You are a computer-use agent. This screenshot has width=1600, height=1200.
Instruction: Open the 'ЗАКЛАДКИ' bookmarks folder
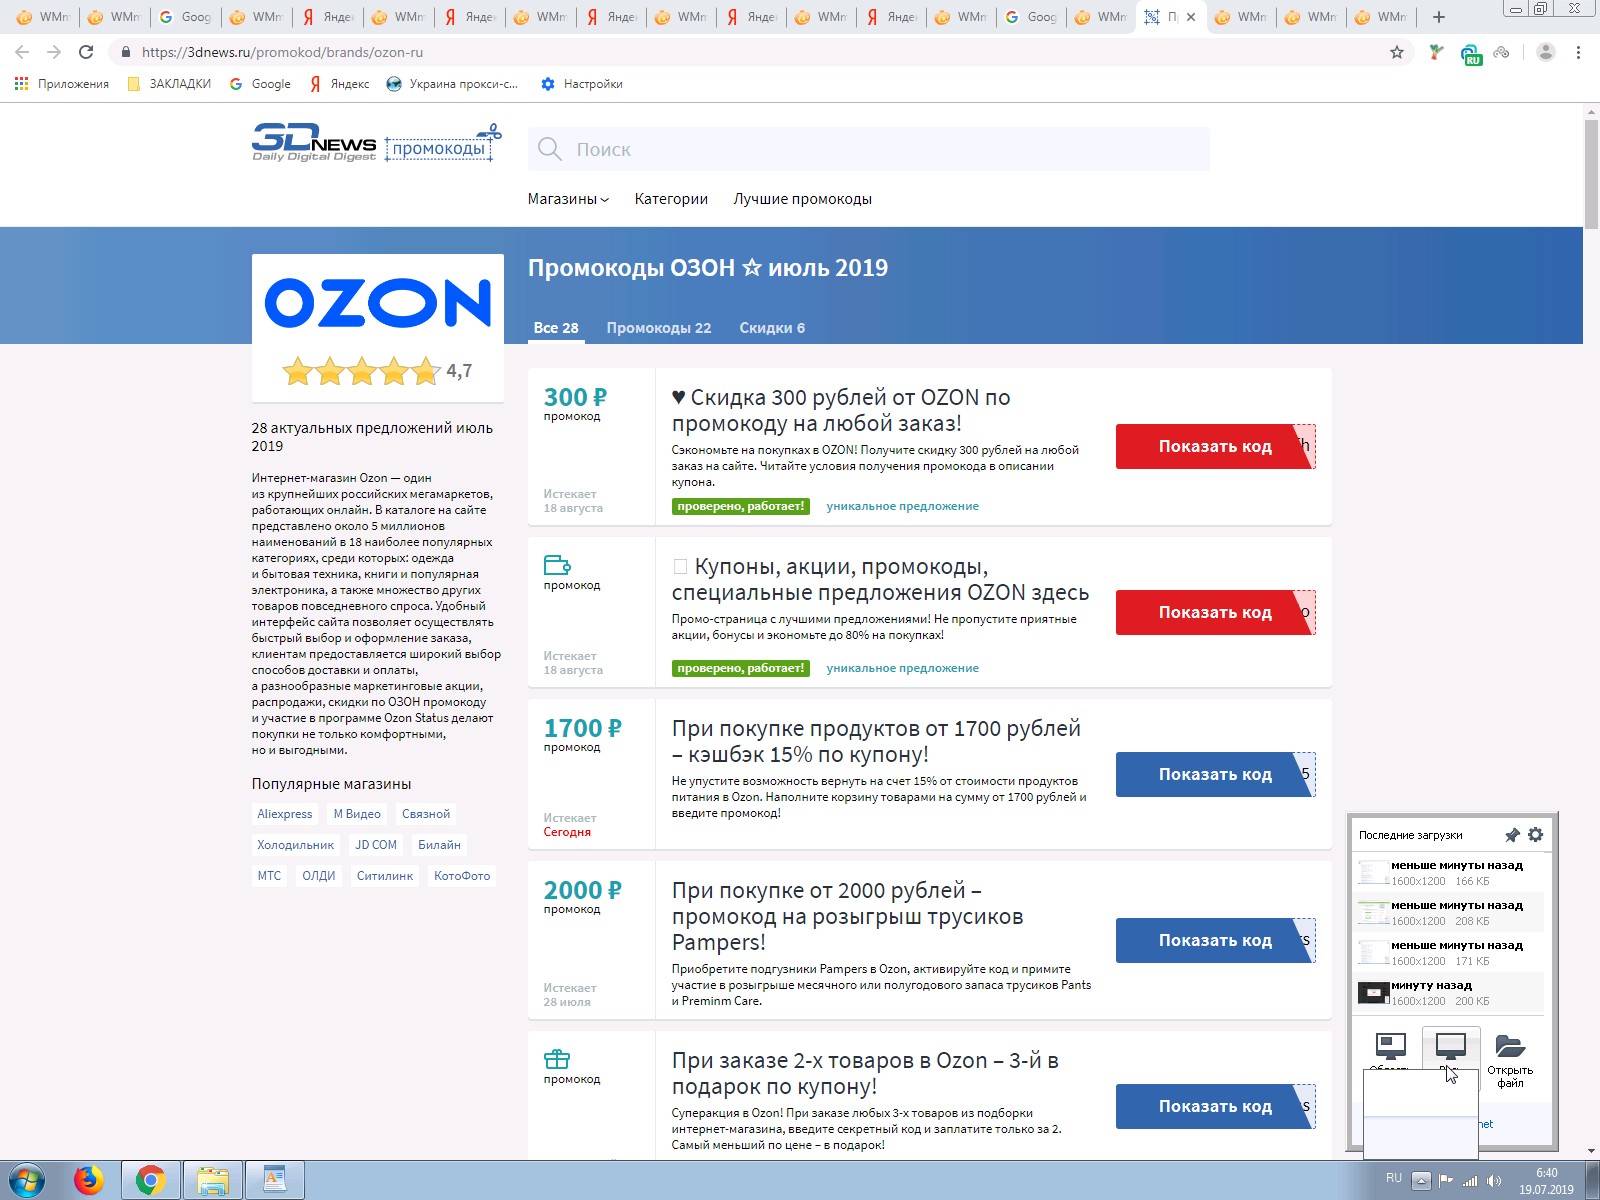click(169, 84)
